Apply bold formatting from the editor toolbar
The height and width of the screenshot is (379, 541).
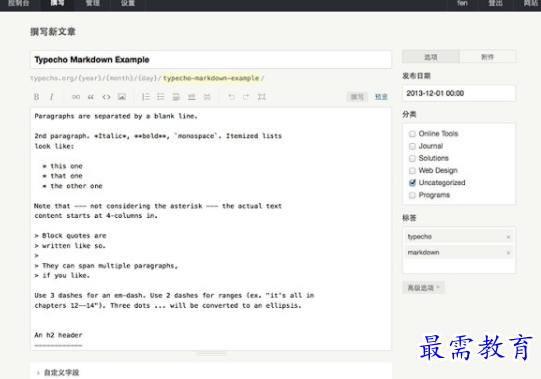[x=36, y=97]
